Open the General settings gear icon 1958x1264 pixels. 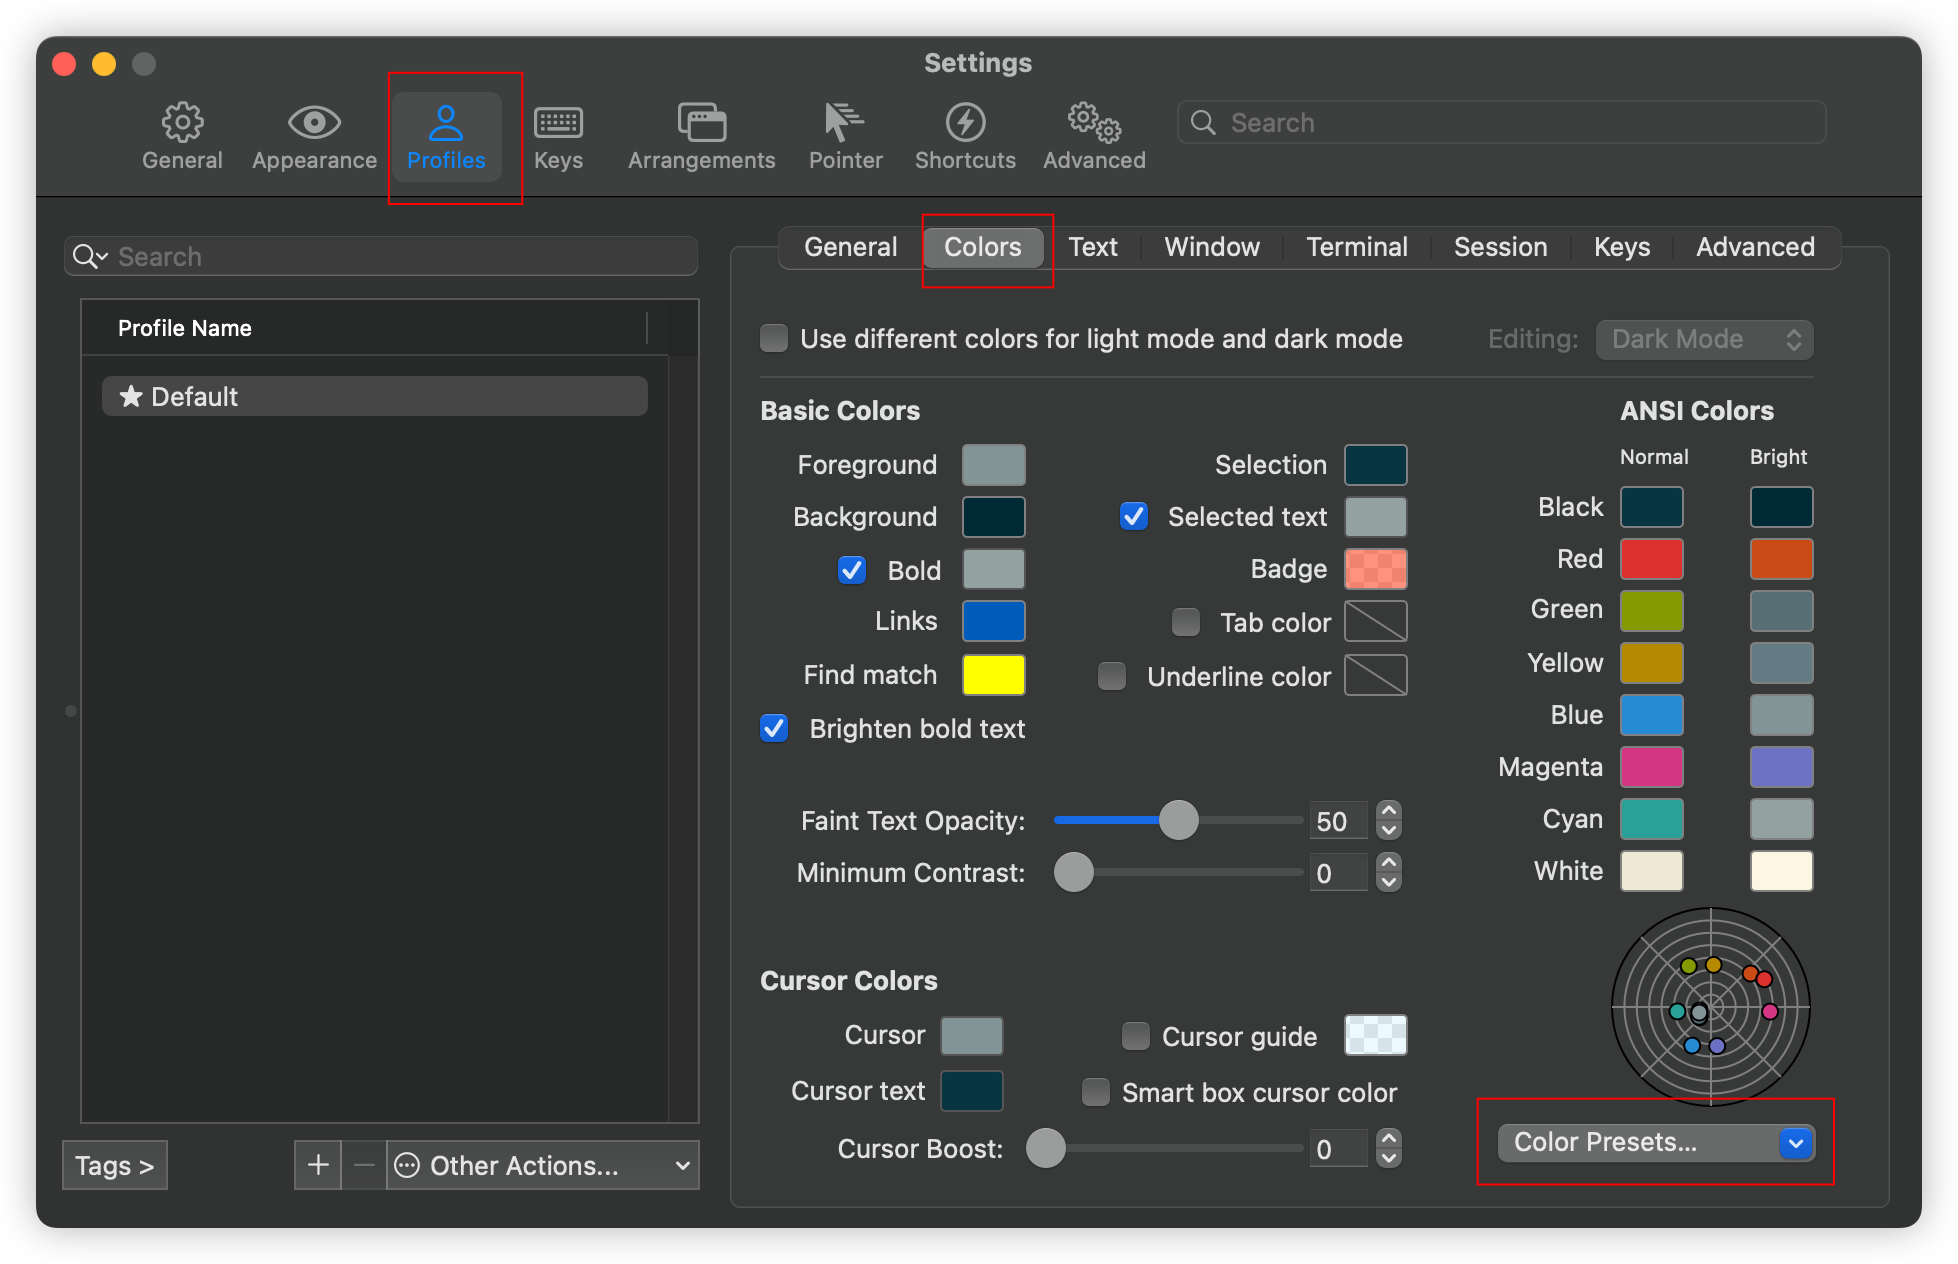[x=182, y=123]
